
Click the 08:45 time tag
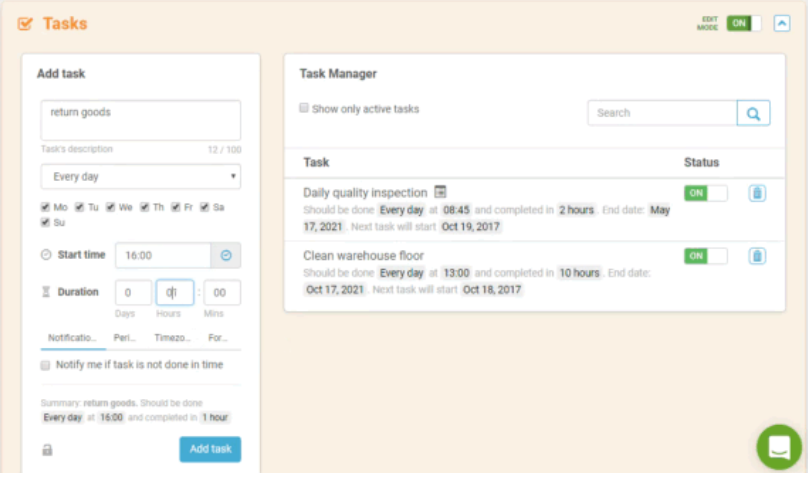click(457, 210)
